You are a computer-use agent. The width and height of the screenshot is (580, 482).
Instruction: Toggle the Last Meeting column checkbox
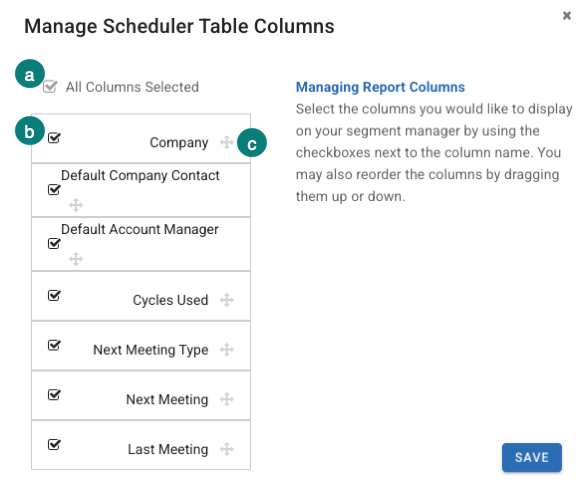pos(54,444)
